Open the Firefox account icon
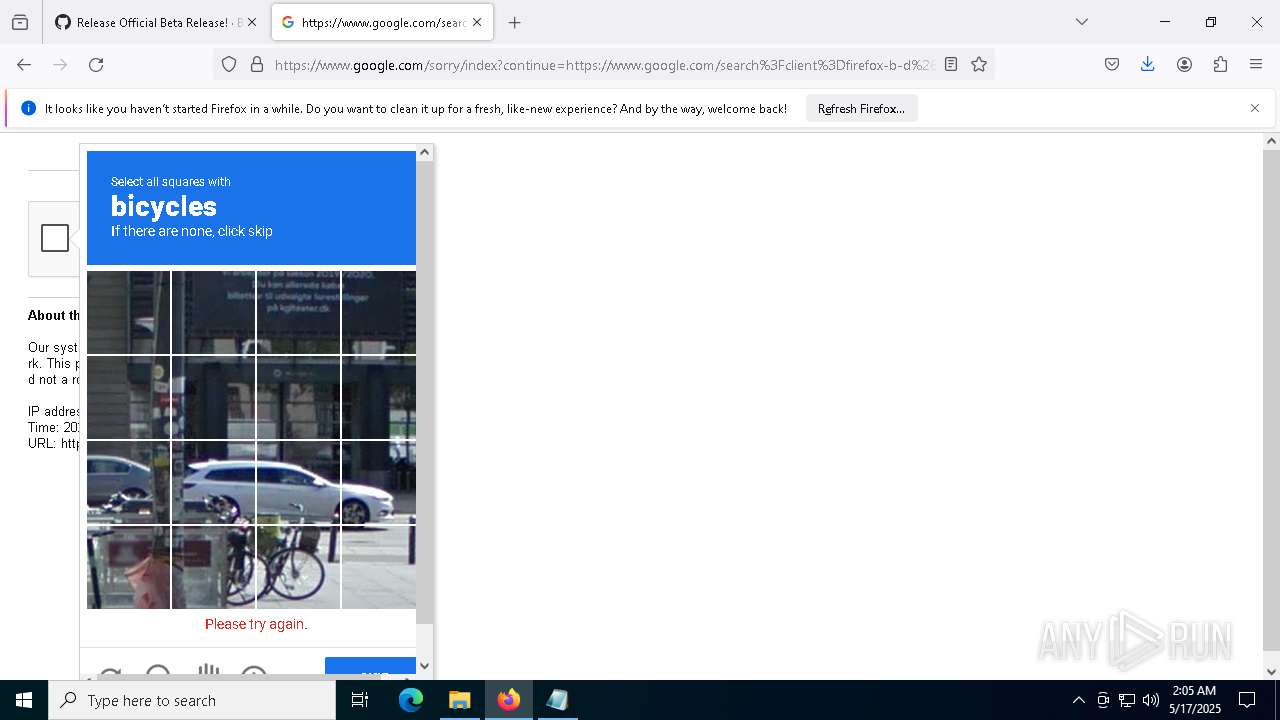1280x720 pixels. 1184,65
